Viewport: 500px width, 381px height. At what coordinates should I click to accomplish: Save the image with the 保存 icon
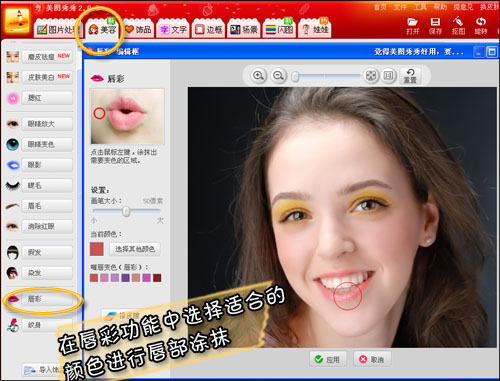coord(435,26)
